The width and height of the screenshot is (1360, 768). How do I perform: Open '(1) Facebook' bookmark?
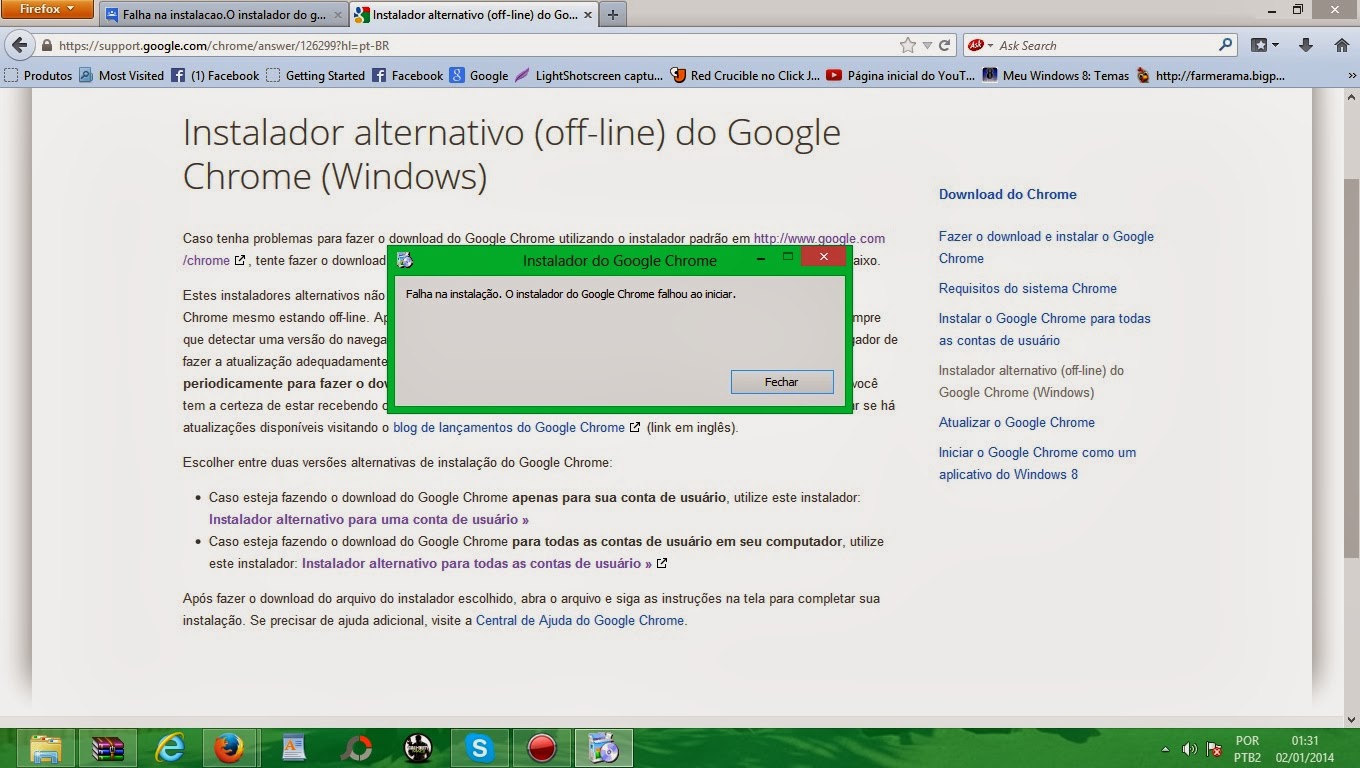[215, 75]
